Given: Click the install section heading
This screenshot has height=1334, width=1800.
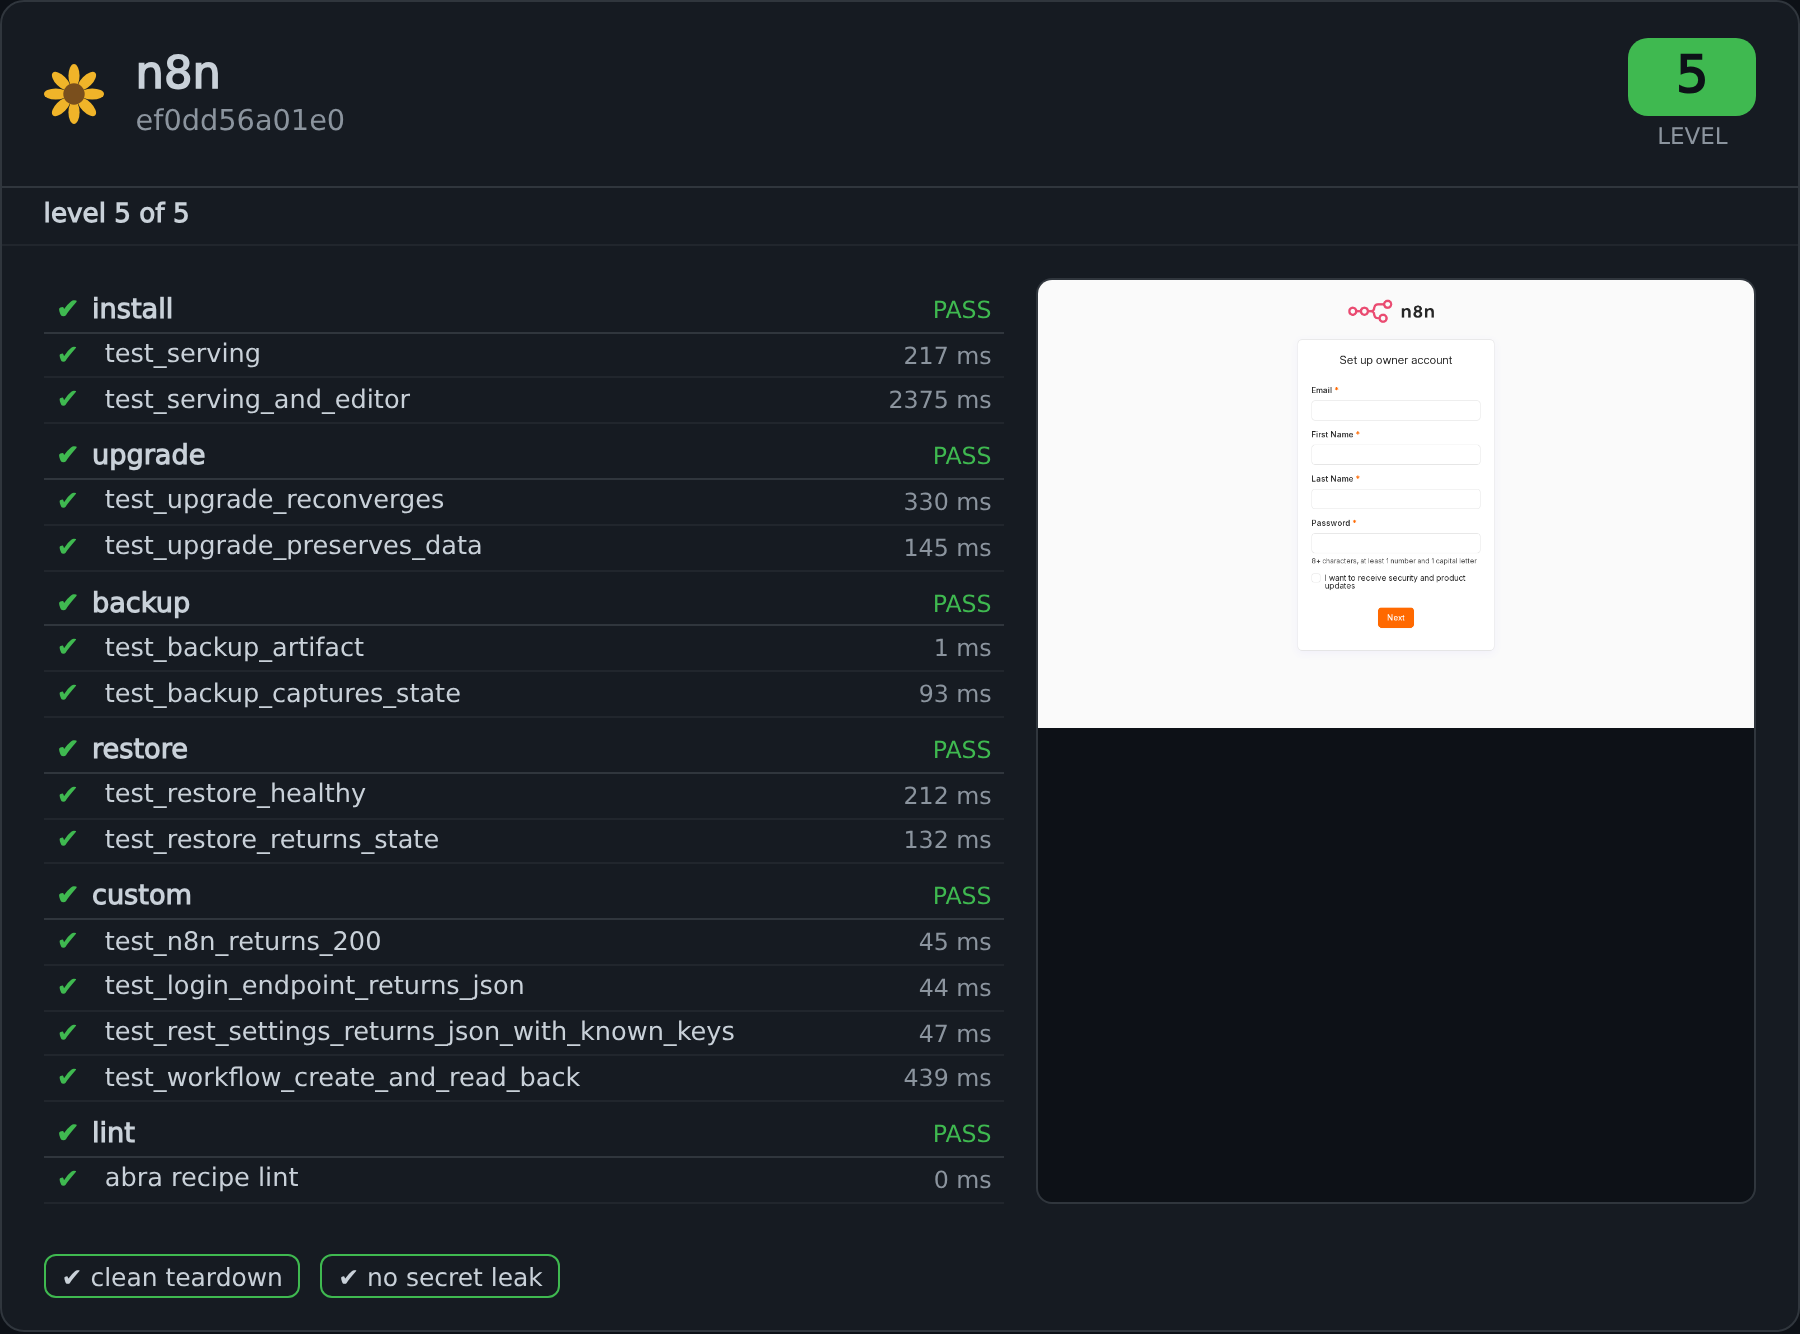Looking at the screenshot, I should tap(132, 309).
